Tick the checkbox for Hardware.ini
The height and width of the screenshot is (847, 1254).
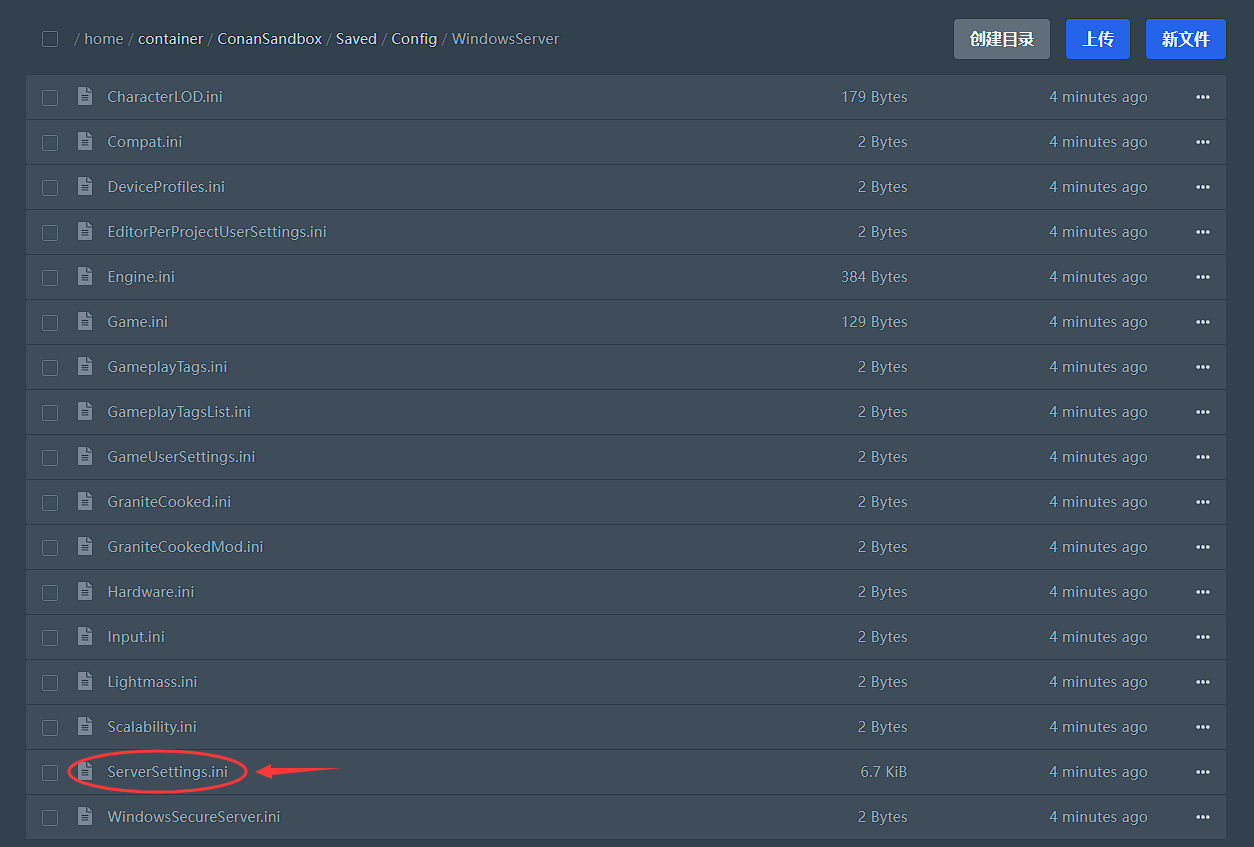click(50, 593)
